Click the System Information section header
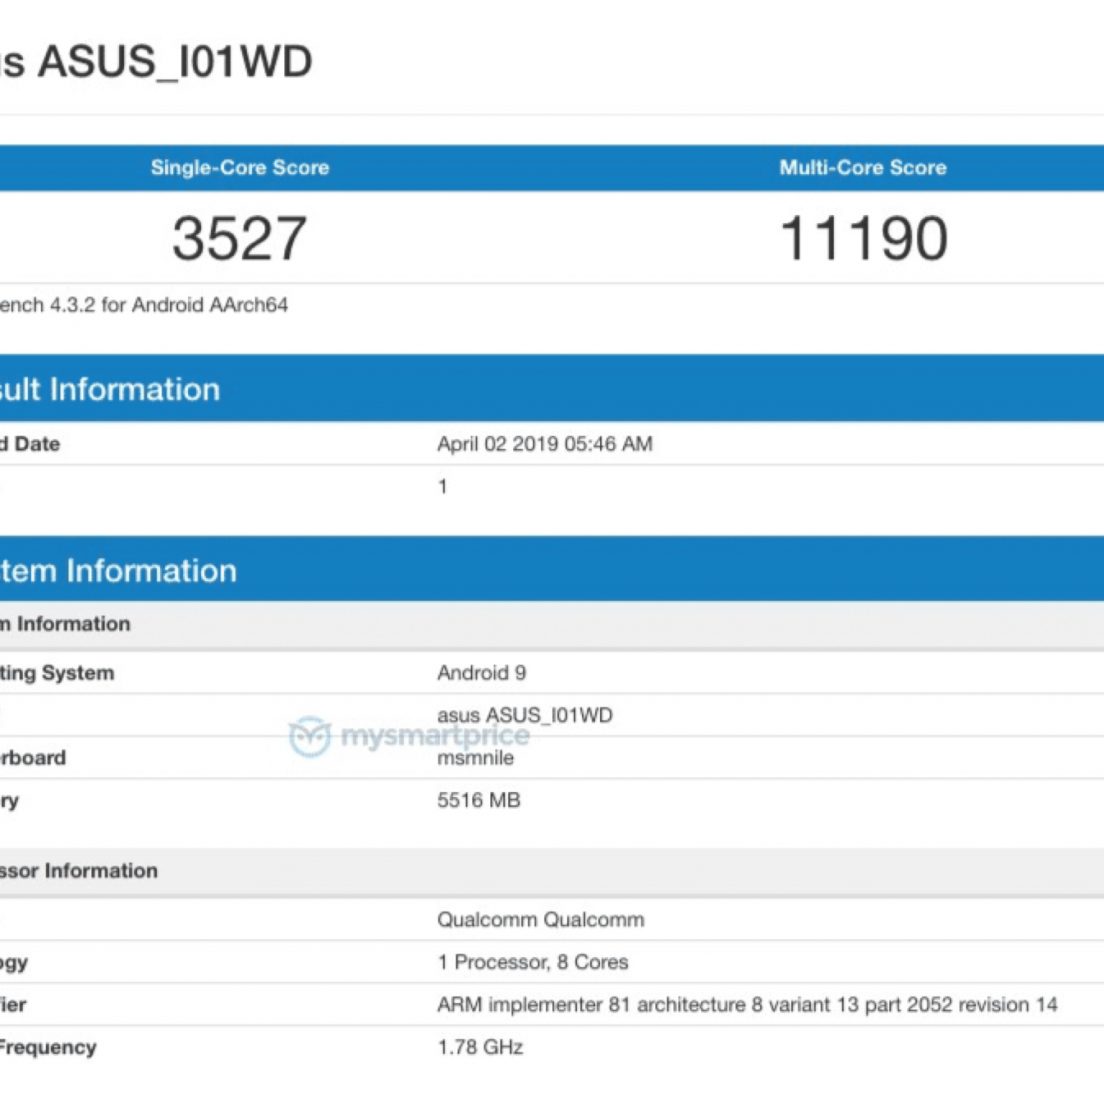 [118, 571]
